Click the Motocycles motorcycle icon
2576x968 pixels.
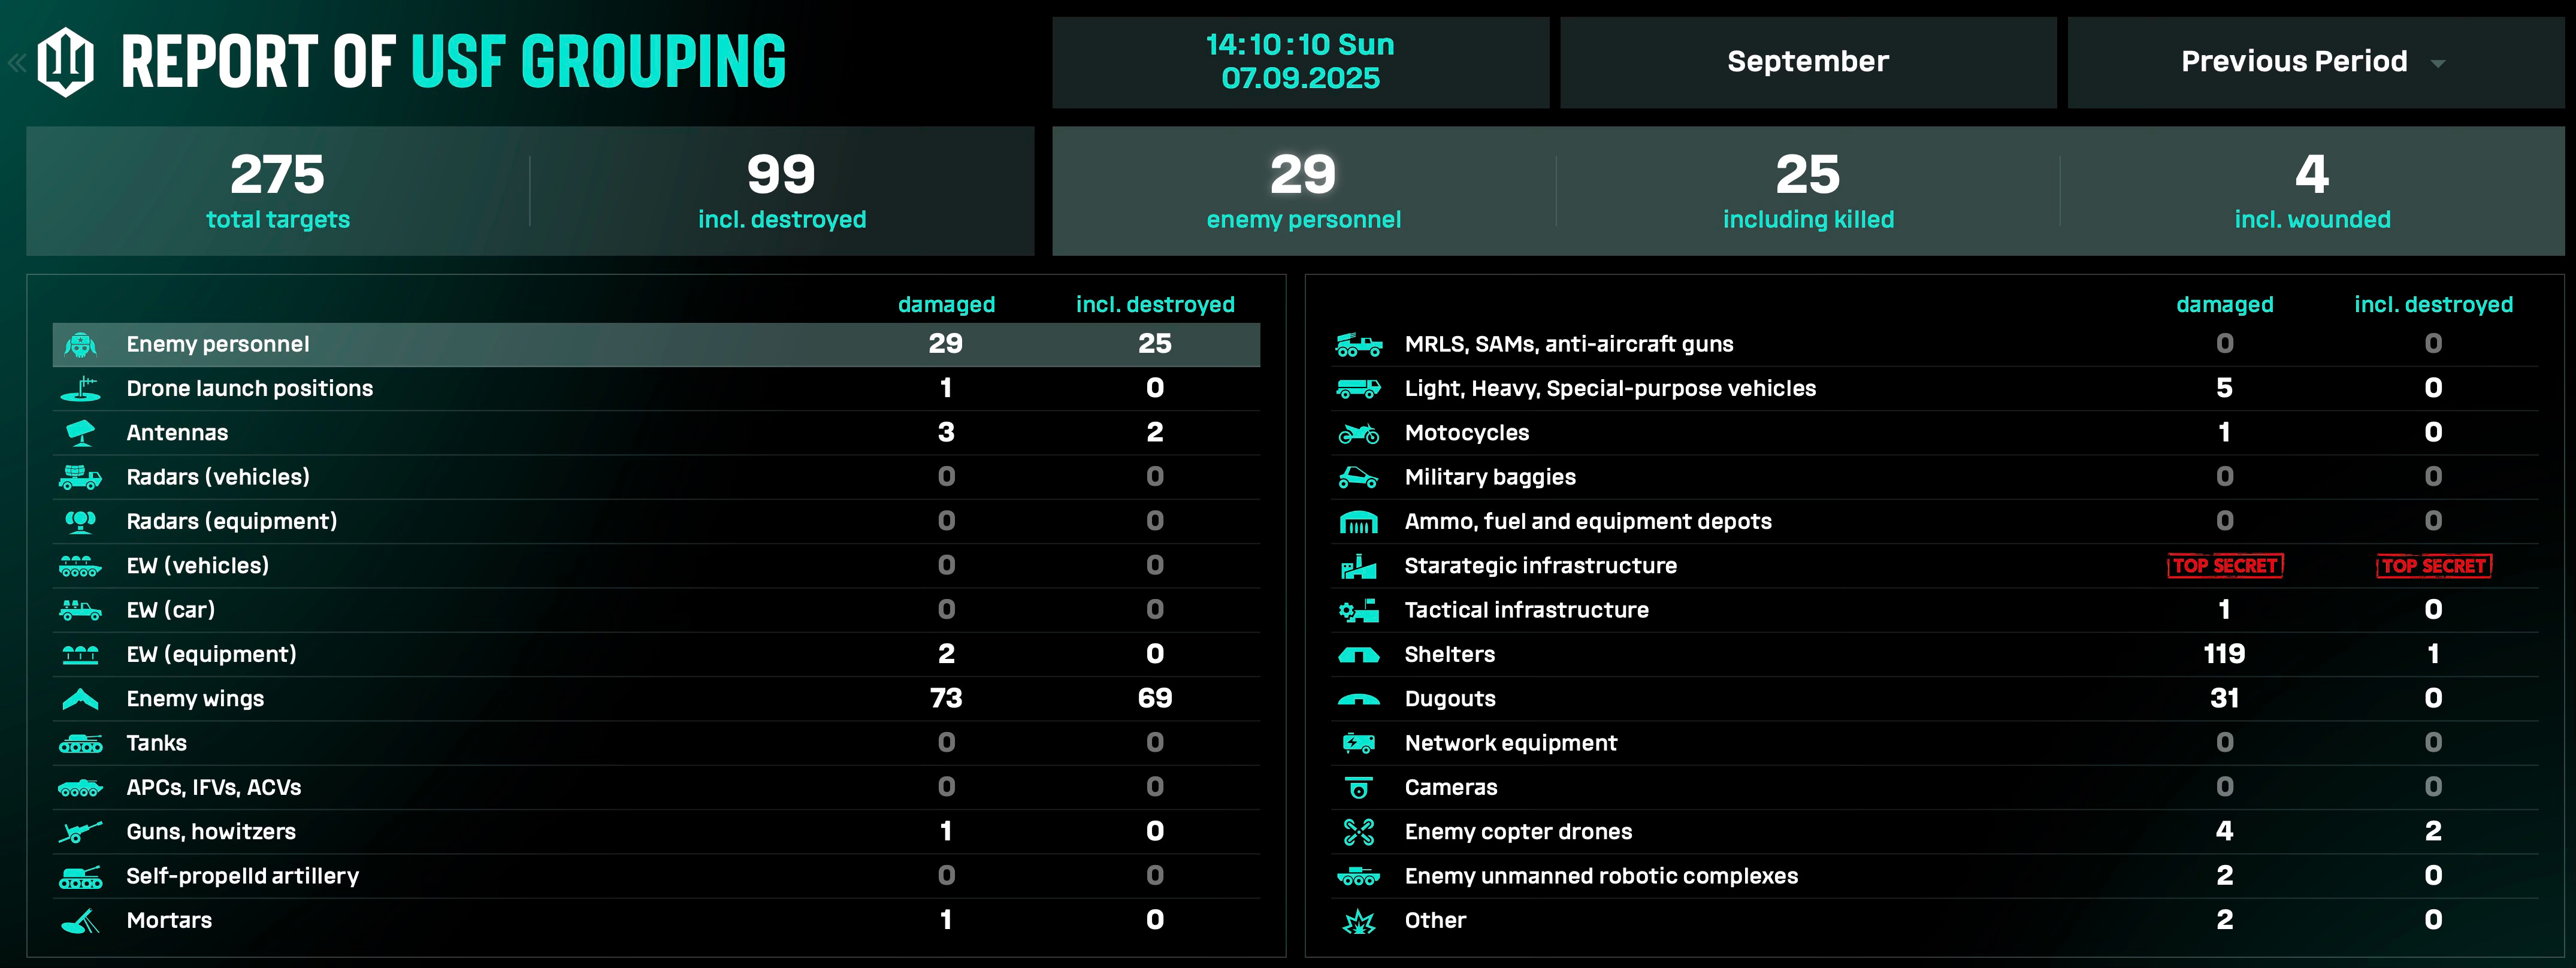[x=1358, y=433]
